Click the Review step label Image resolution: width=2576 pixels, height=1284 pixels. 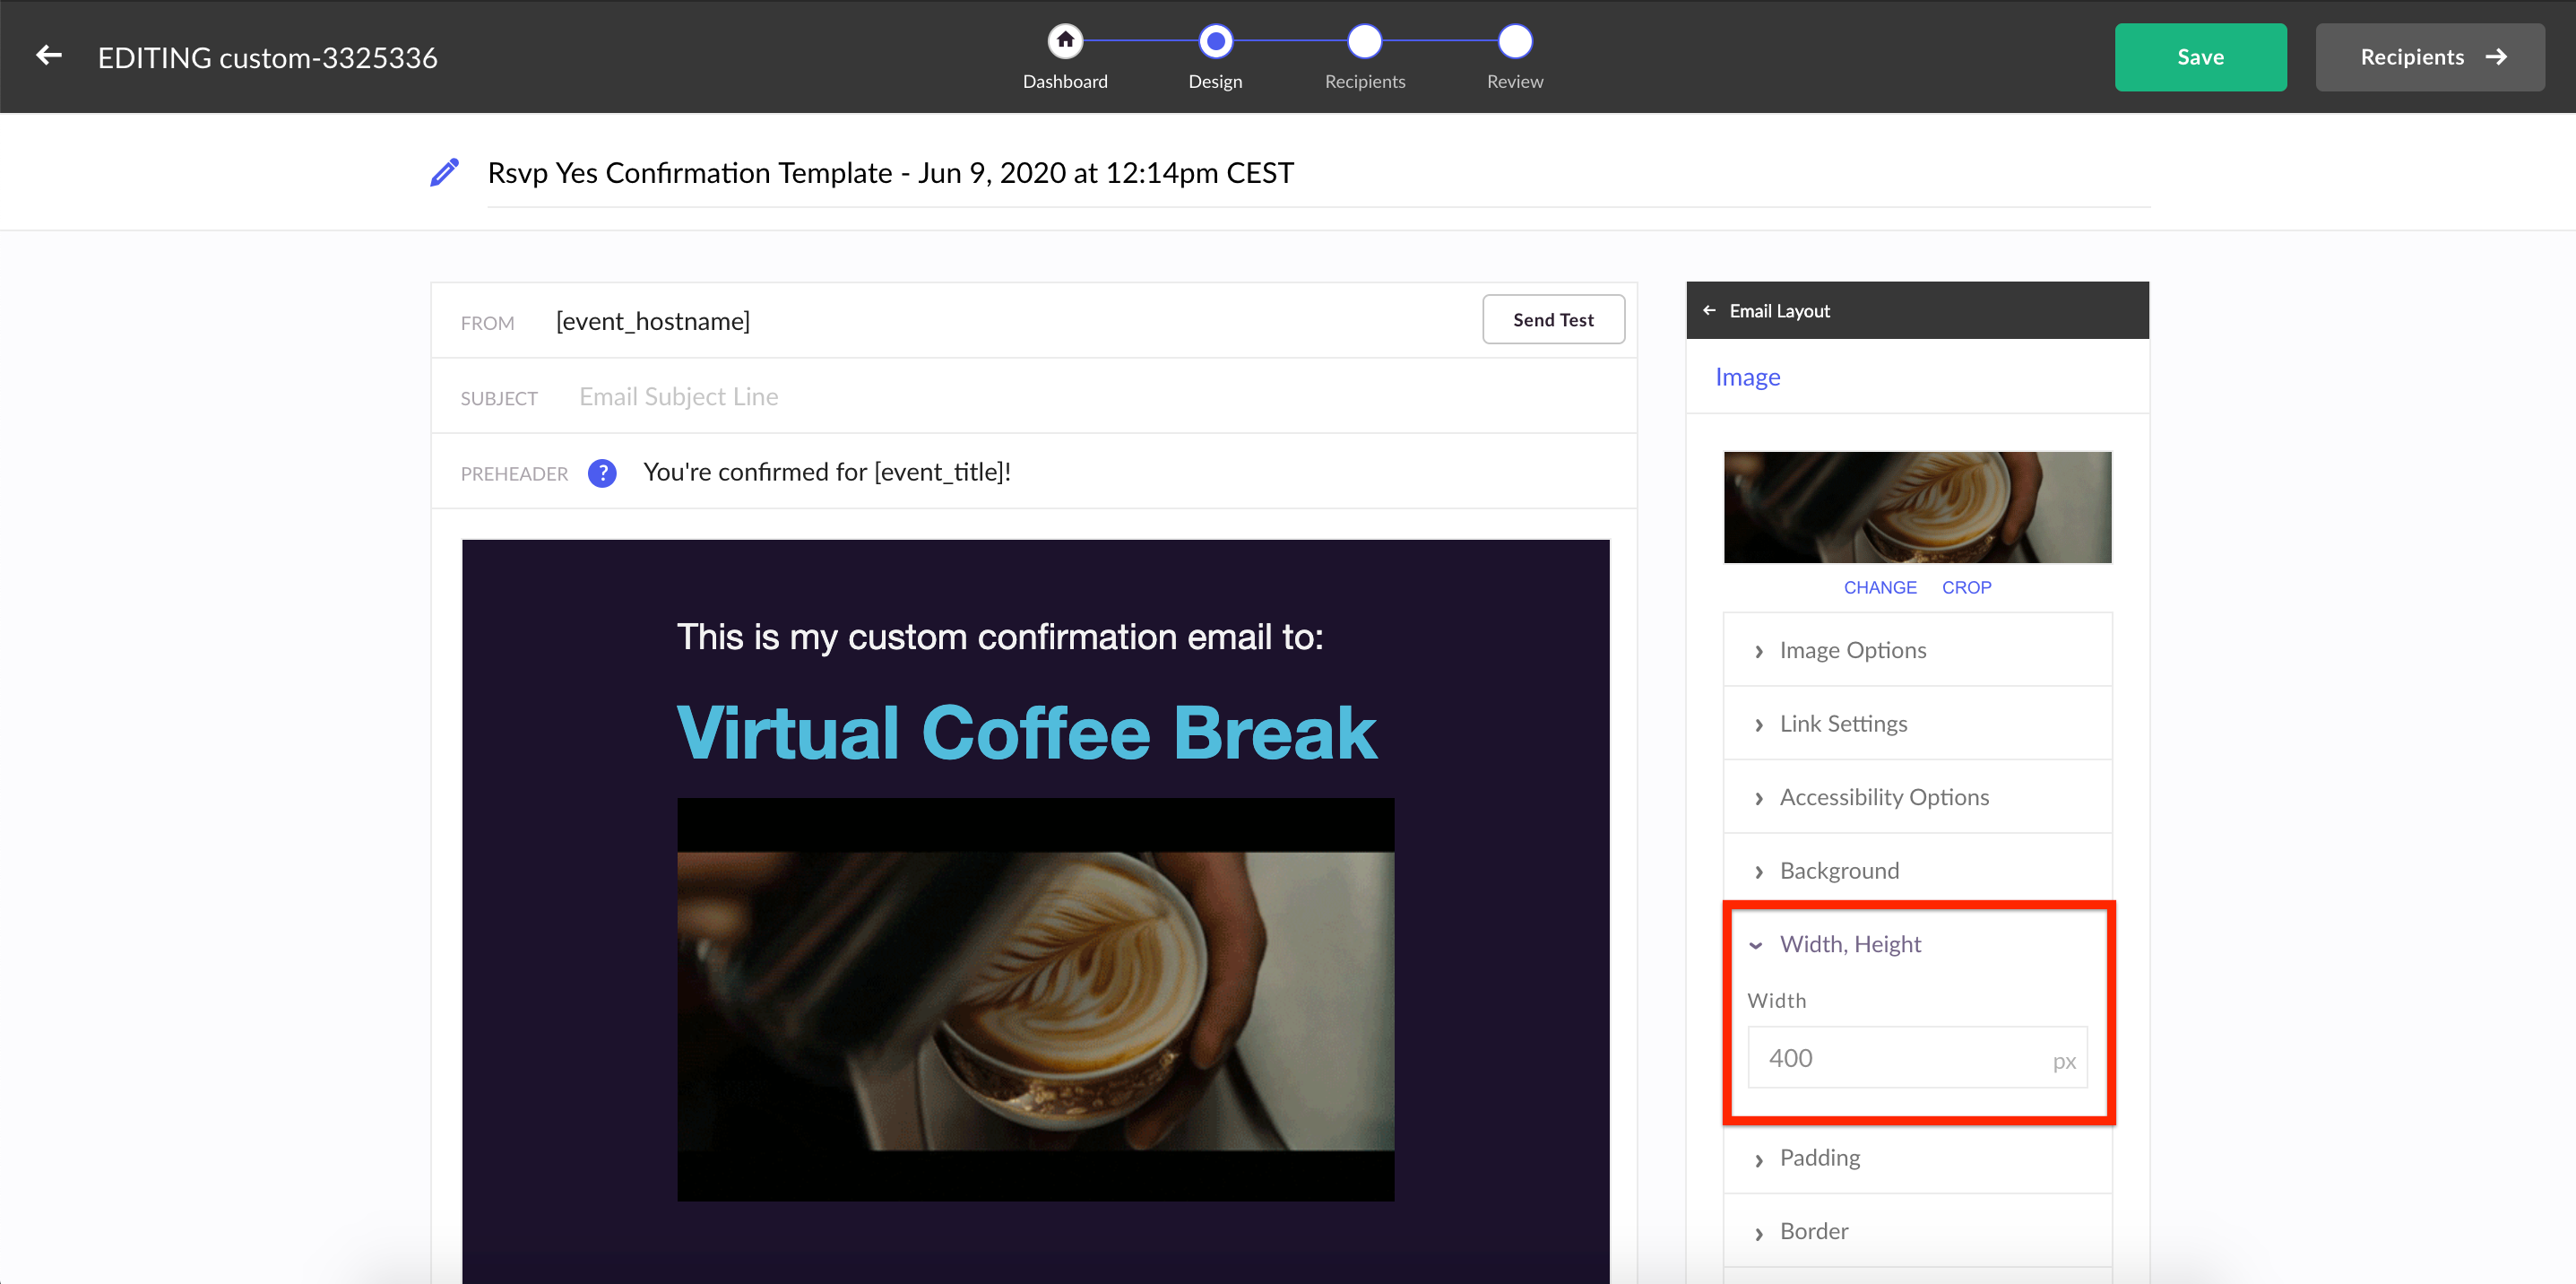tap(1515, 82)
